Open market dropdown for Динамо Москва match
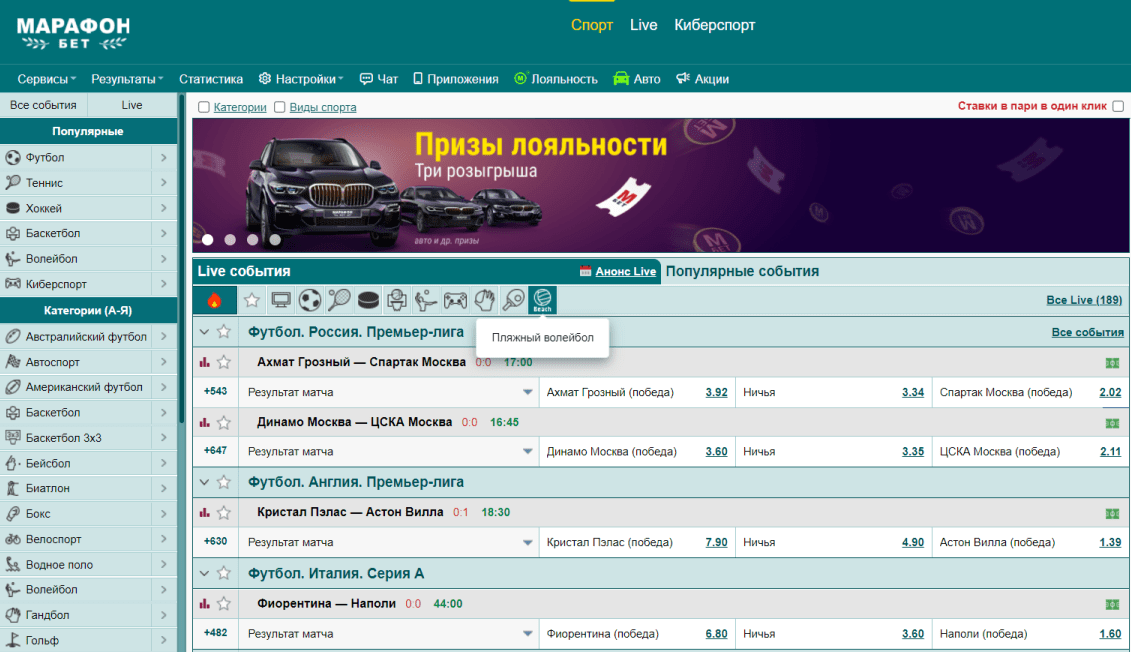Viewport: 1131px width, 652px height. [527, 451]
